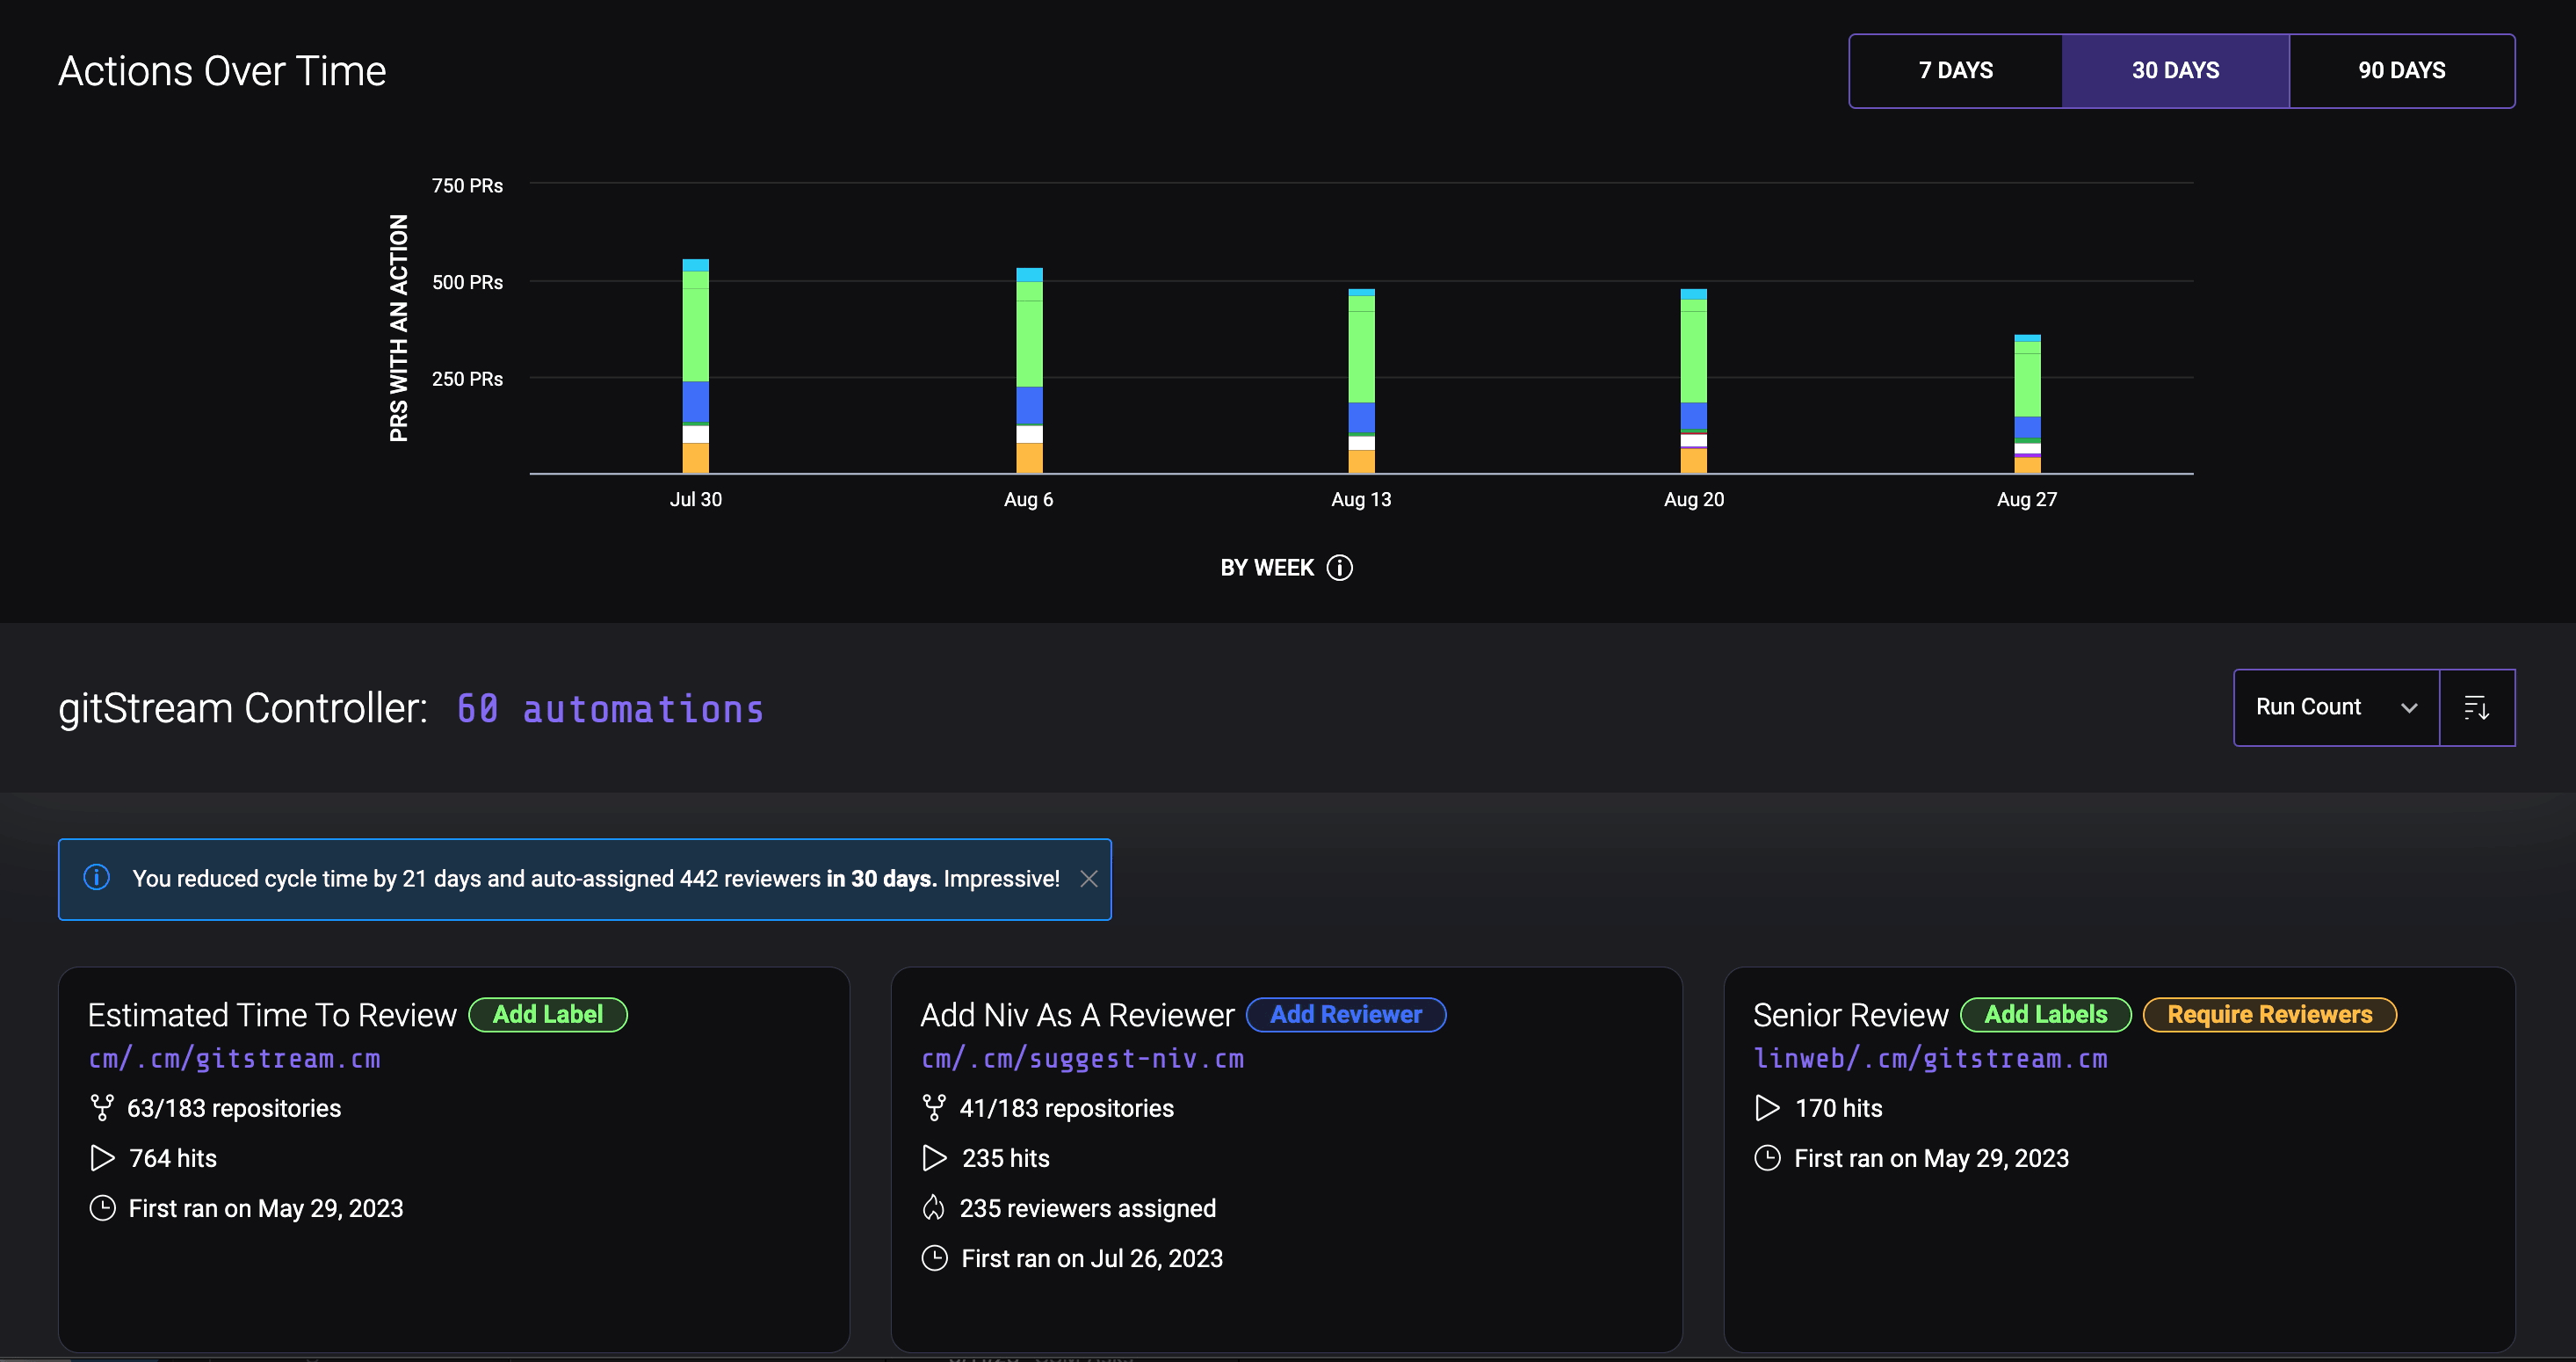The image size is (2576, 1362).
Task: Click the flame icon beside reviewers assigned
Action: [x=933, y=1208]
